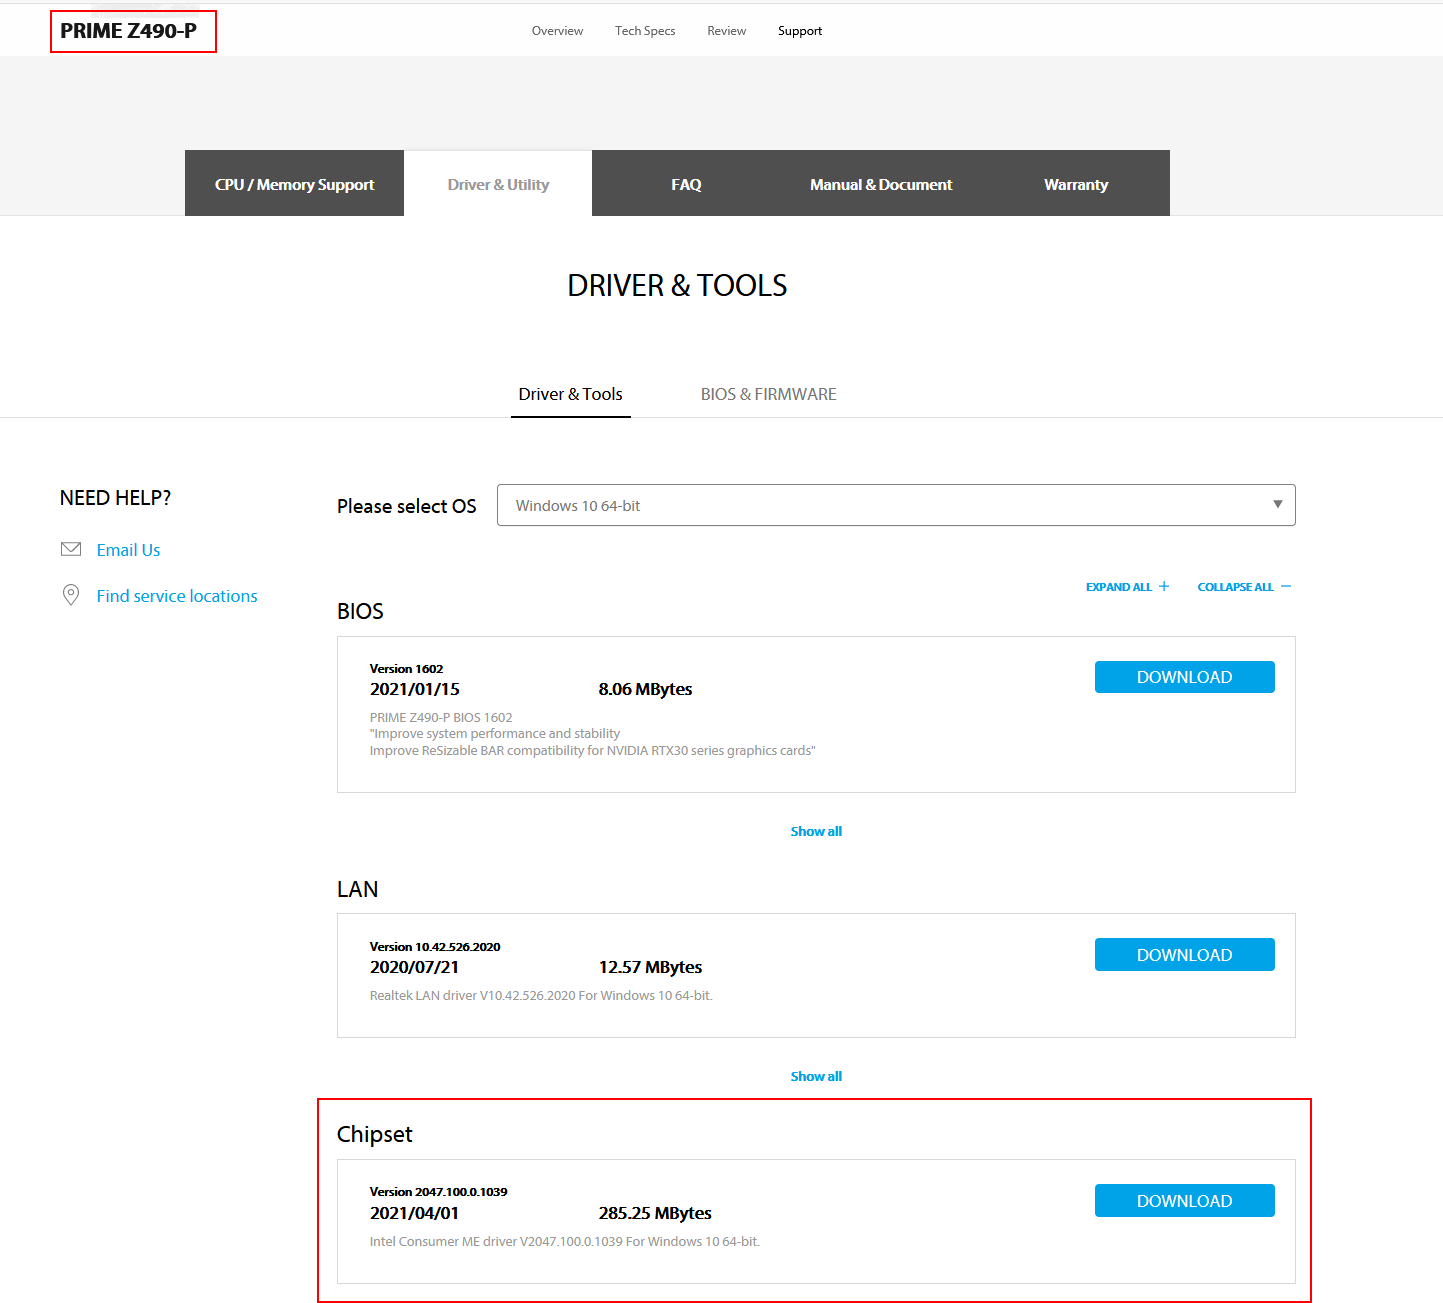Click the plus icon next to Expand All
The image size is (1443, 1303).
click(x=1164, y=586)
